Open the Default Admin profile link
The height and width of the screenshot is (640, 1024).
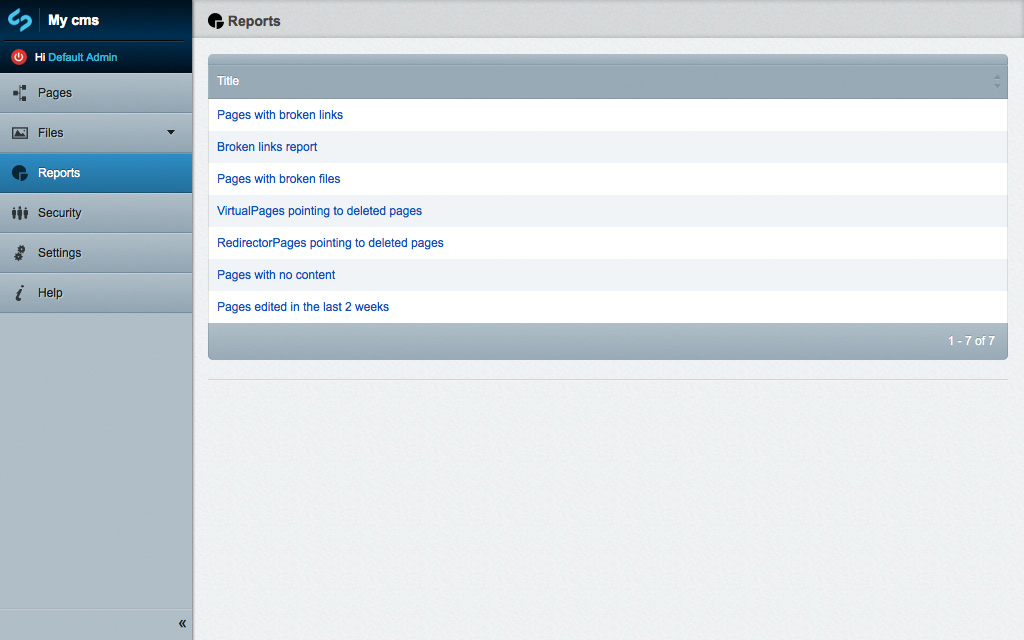[83, 57]
